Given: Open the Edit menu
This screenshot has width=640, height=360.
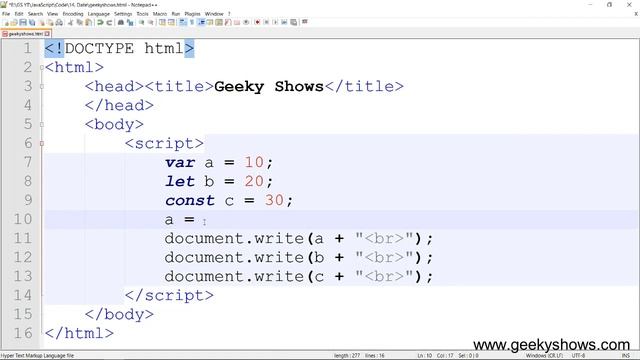Looking at the screenshot, I should (x=19, y=14).
